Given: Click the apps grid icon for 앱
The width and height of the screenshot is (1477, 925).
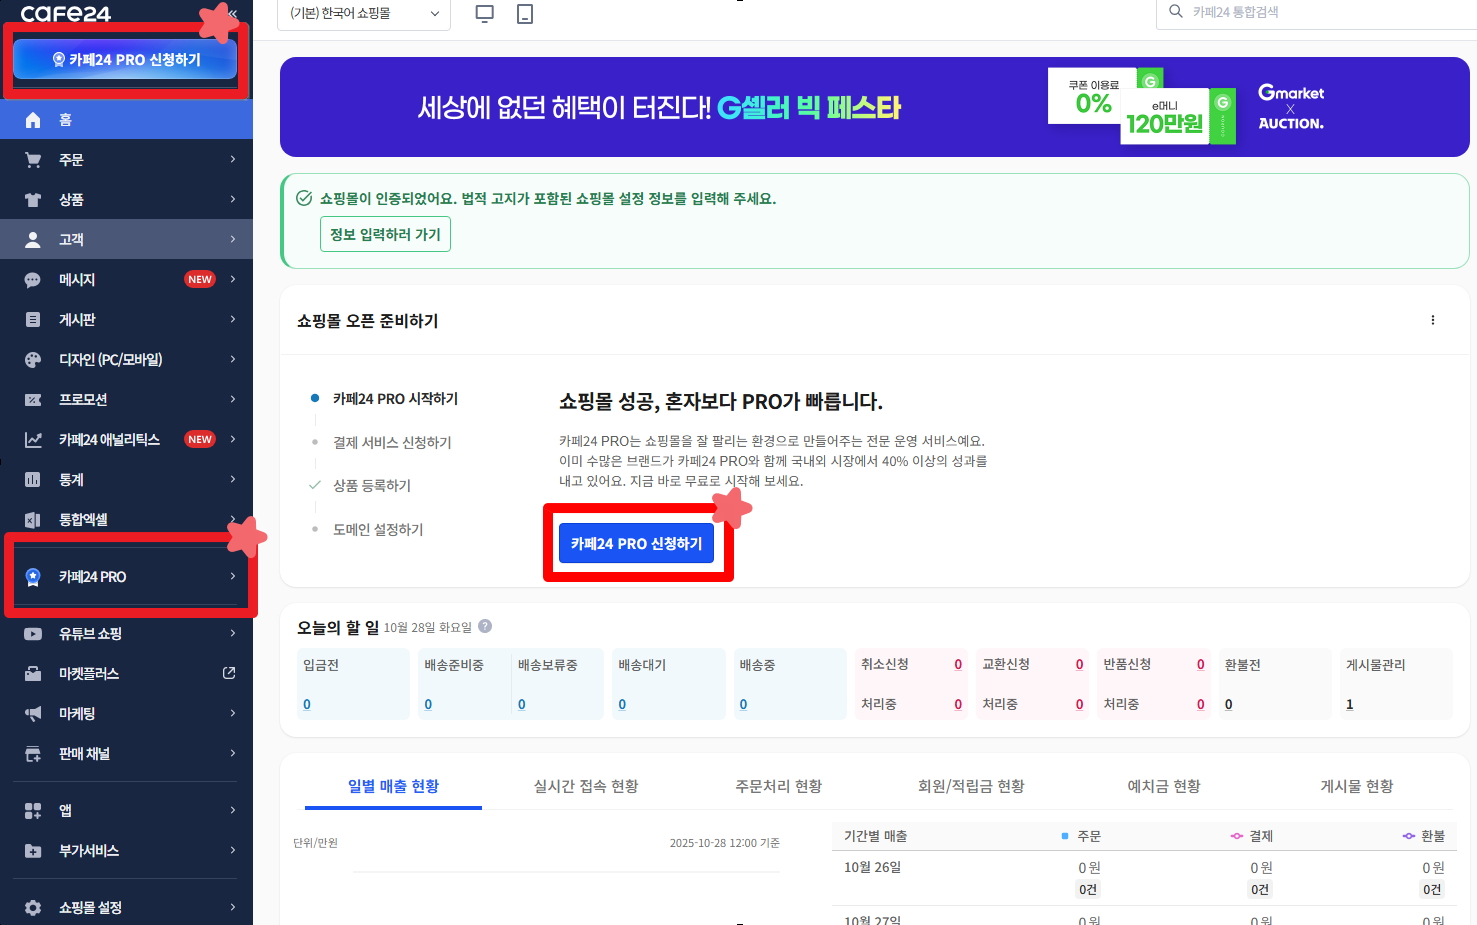Looking at the screenshot, I should 33,811.
